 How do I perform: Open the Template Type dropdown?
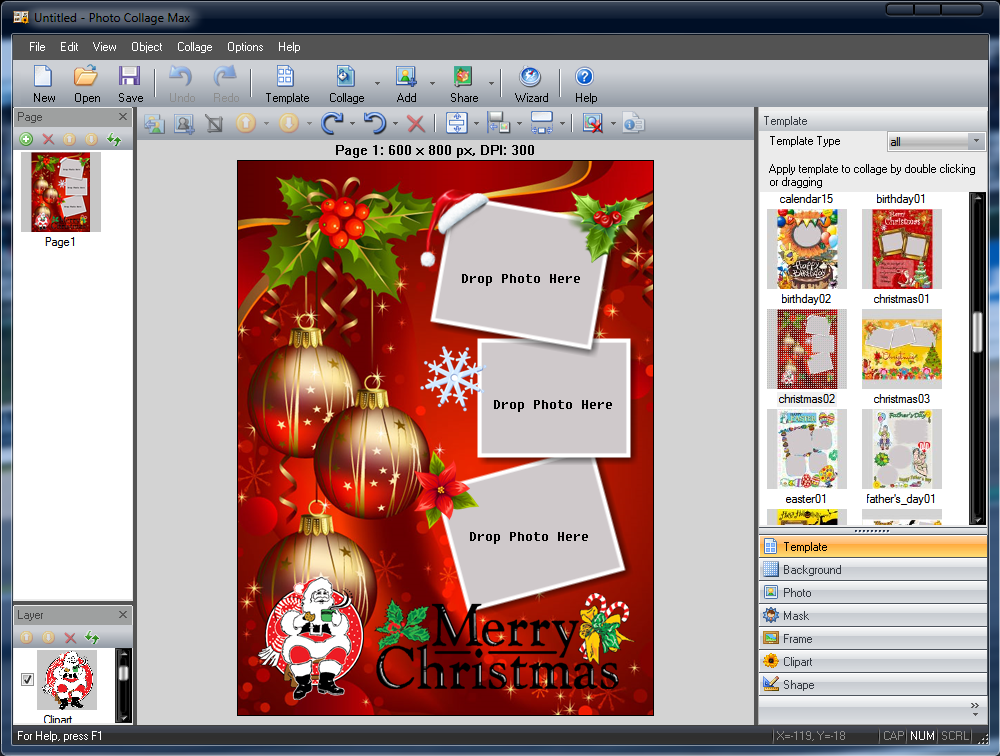936,141
